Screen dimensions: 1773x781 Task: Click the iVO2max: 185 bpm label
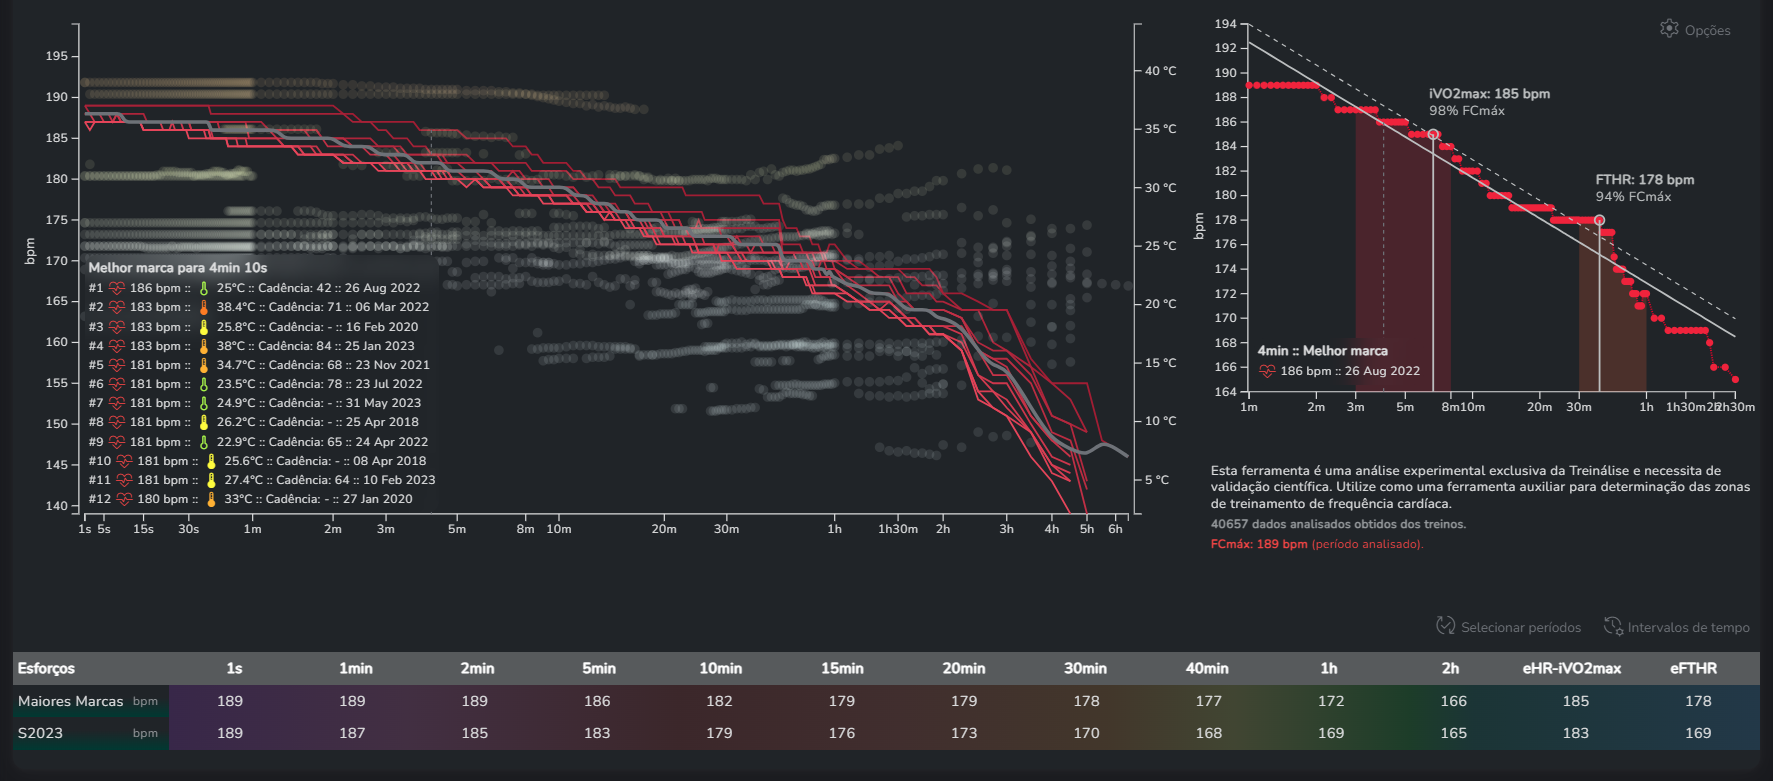coord(1489,94)
